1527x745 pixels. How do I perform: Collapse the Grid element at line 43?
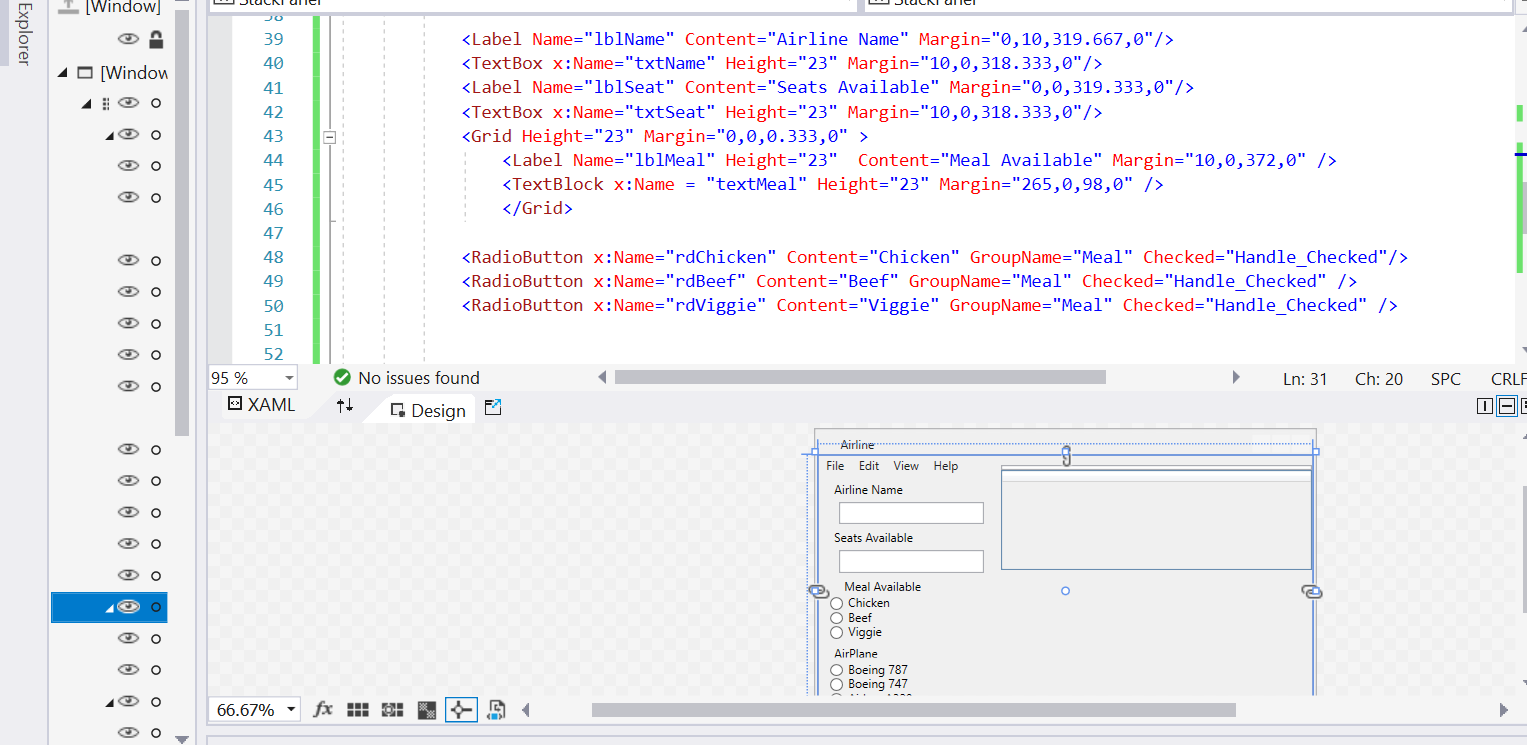pyautogui.click(x=330, y=136)
